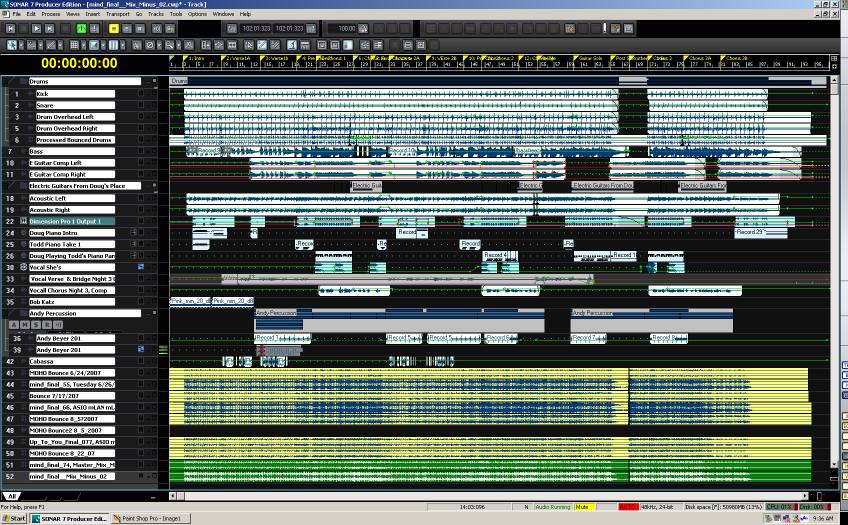This screenshot has width=848, height=525.
Task: Click the Windows Start button
Action: coord(16,519)
